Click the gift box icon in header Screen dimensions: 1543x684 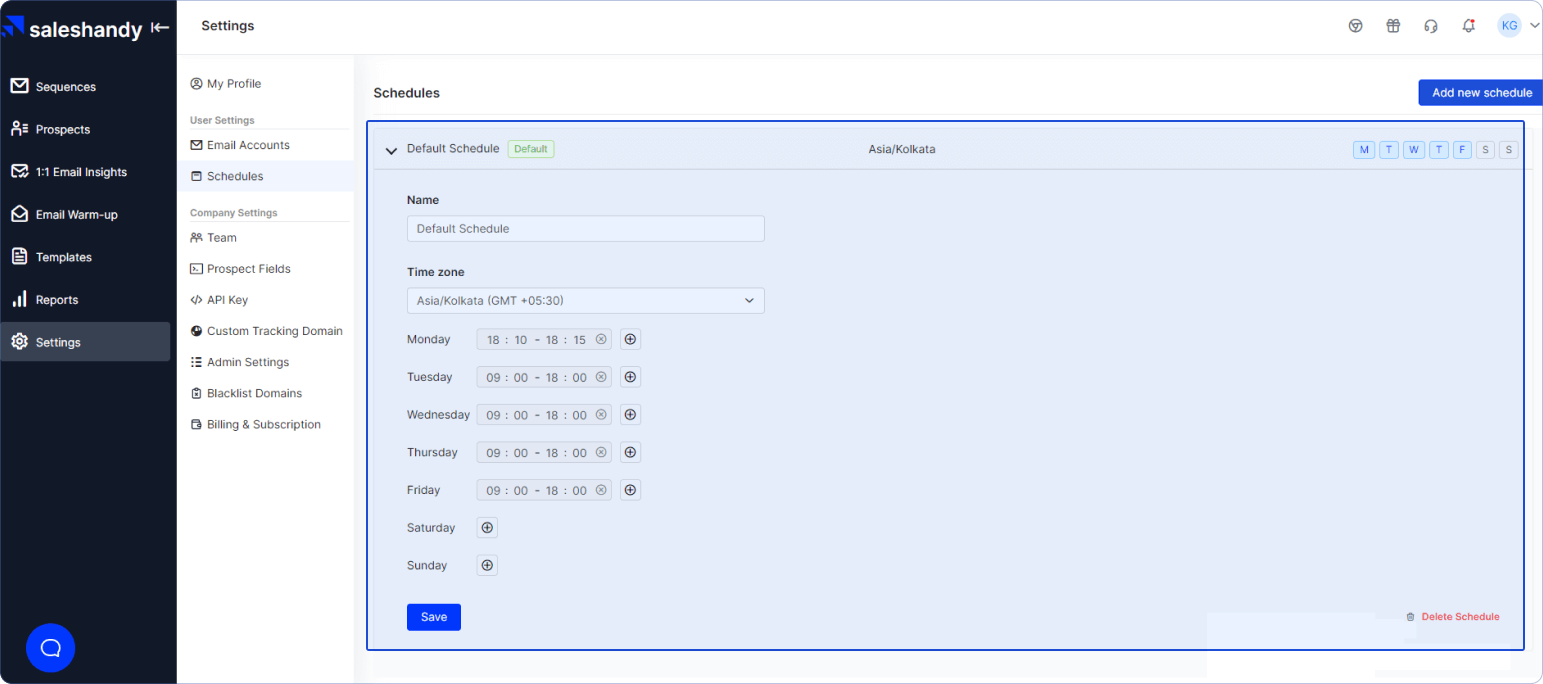click(1393, 26)
